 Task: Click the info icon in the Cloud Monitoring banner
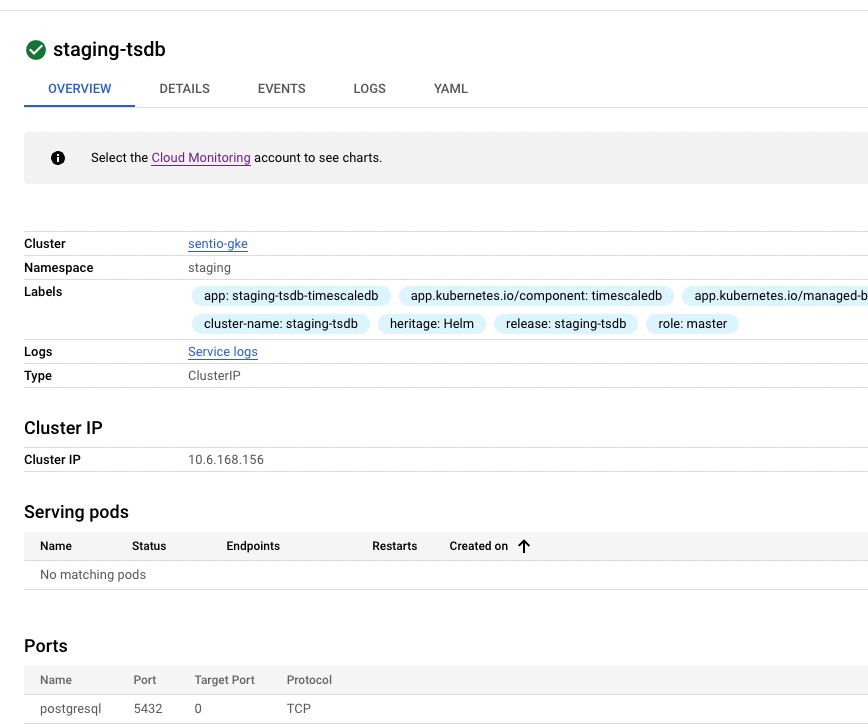[57, 157]
